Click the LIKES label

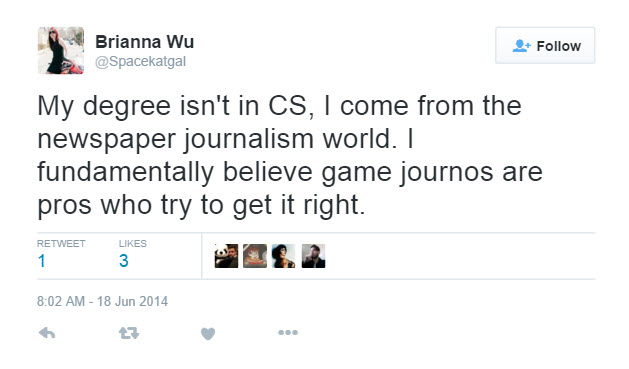[x=133, y=243]
